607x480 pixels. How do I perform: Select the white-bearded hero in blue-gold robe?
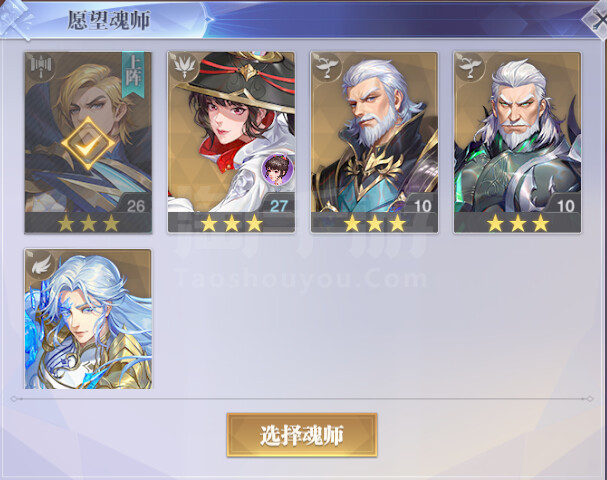(x=374, y=142)
